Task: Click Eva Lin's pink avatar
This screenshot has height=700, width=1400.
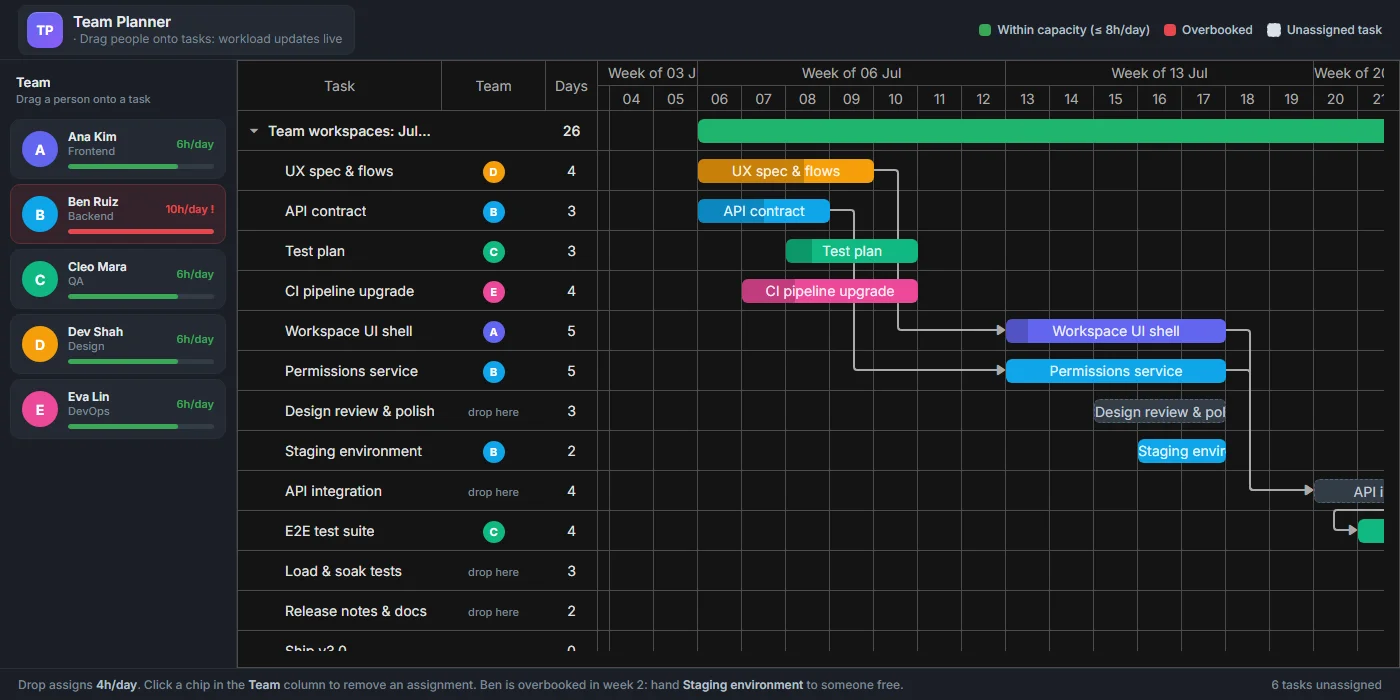Action: click(x=40, y=409)
